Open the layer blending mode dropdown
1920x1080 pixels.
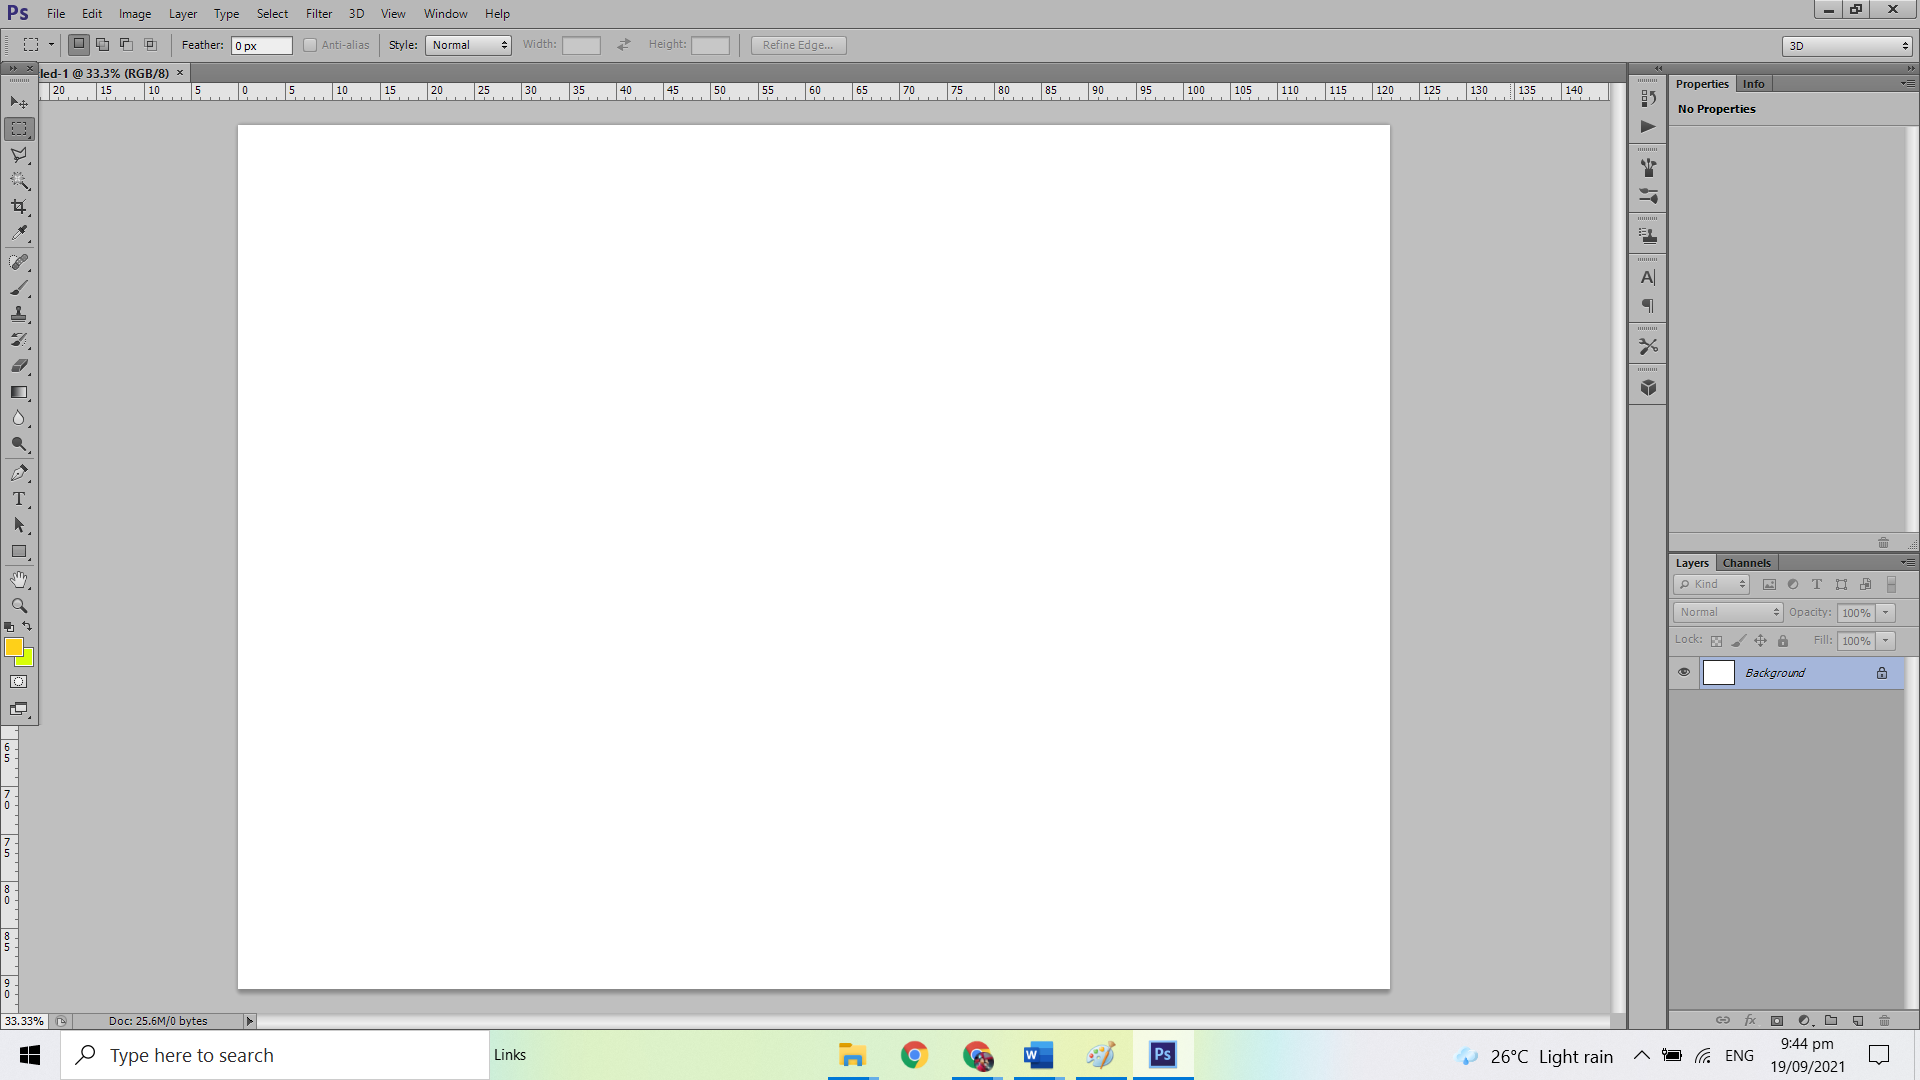point(1727,612)
